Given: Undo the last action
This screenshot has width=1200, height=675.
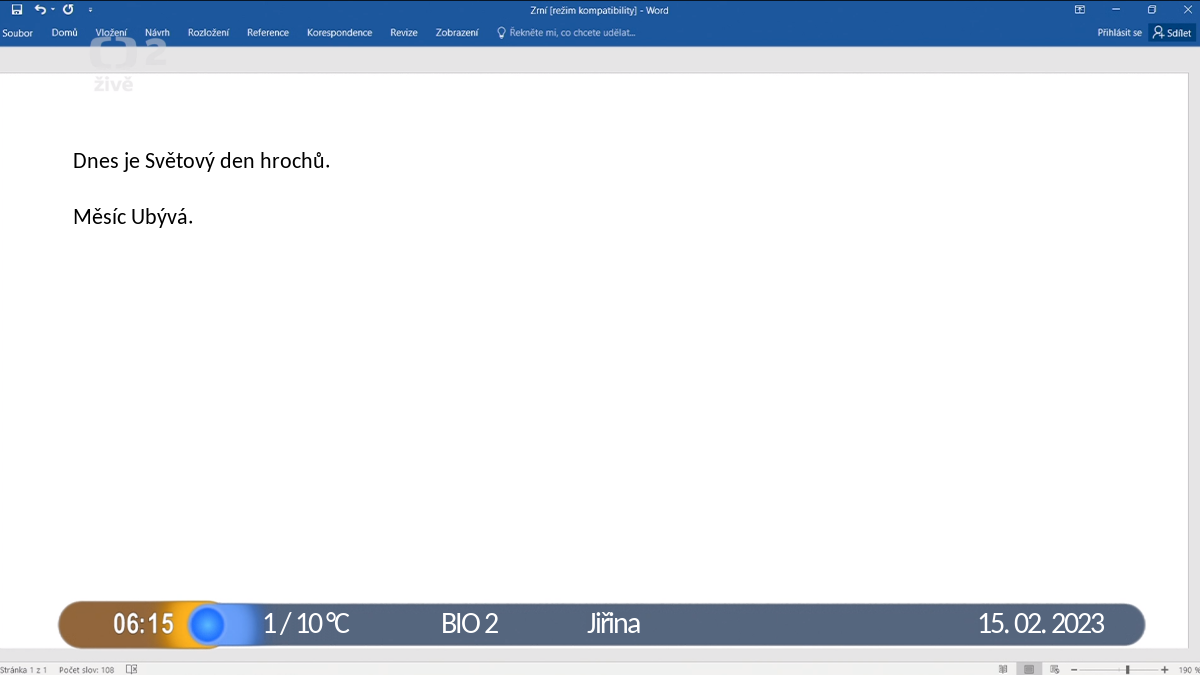Looking at the screenshot, I should (39, 10).
